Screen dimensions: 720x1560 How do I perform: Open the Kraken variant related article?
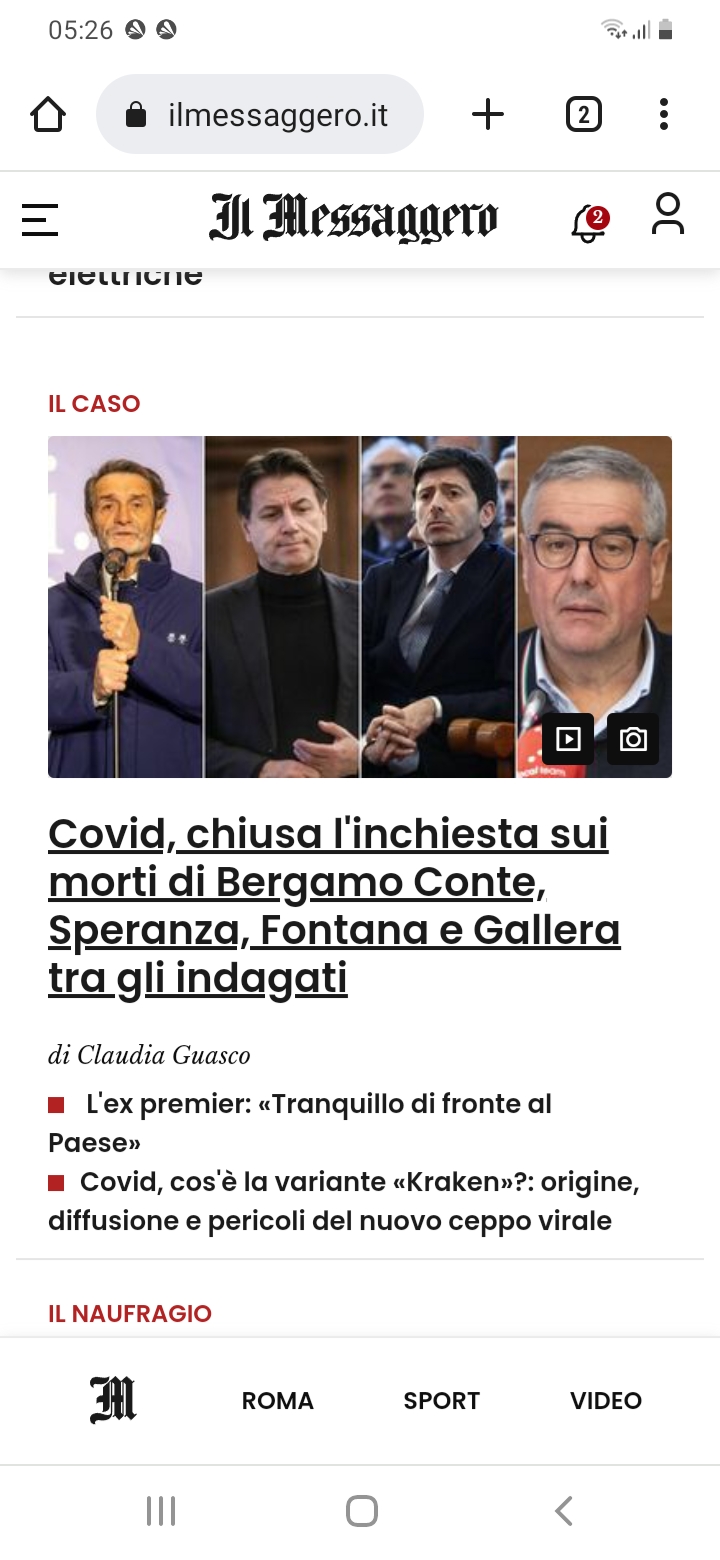point(344,1201)
